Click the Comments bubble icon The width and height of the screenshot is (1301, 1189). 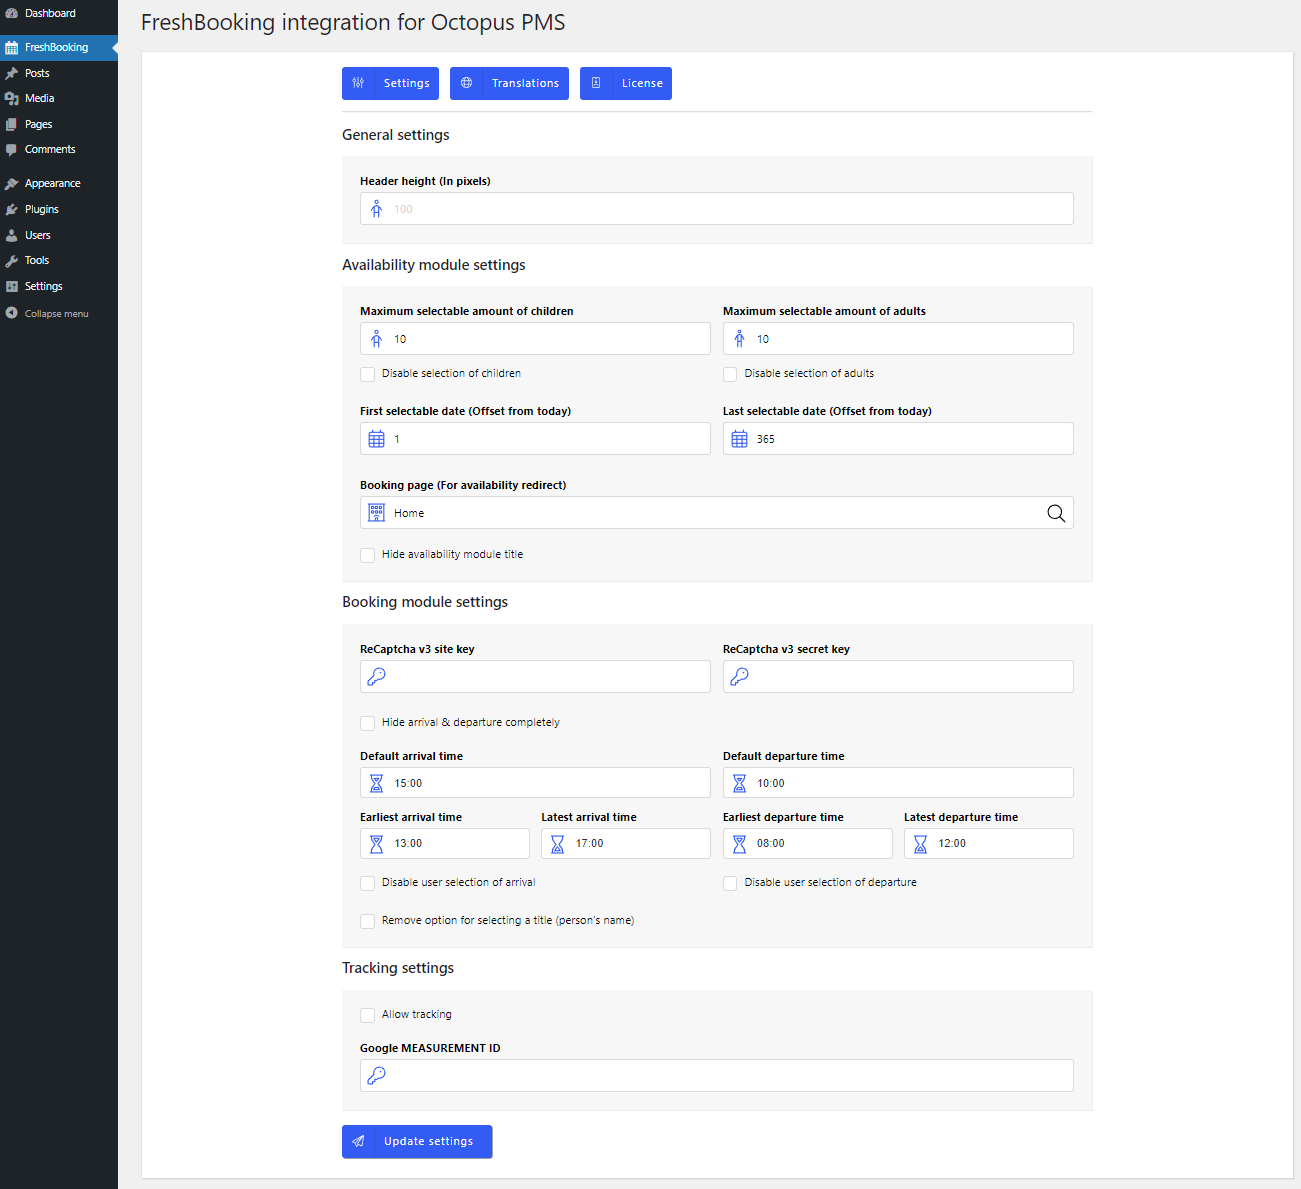point(12,150)
